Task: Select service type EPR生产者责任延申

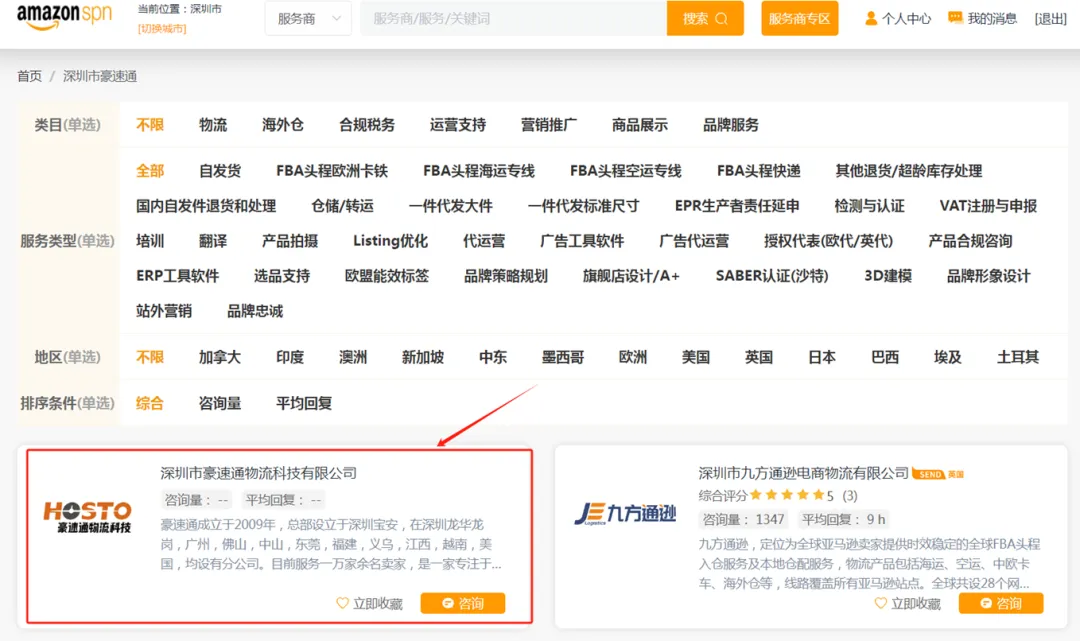Action: [737, 206]
